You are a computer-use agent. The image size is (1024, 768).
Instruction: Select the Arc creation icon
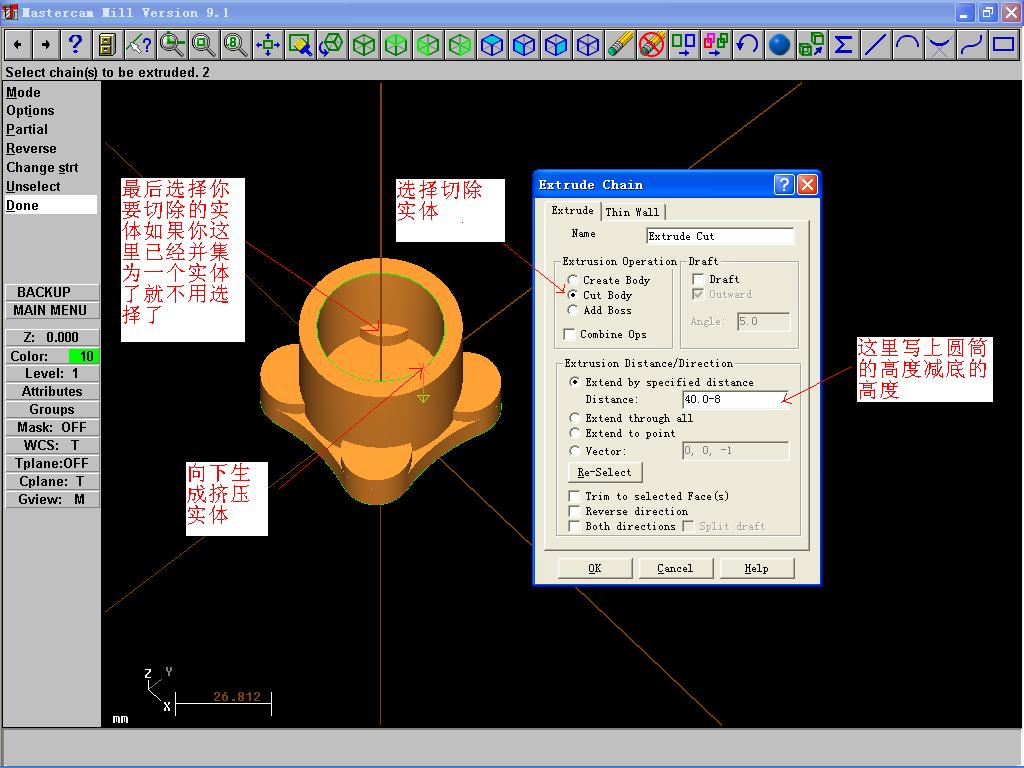coord(908,45)
